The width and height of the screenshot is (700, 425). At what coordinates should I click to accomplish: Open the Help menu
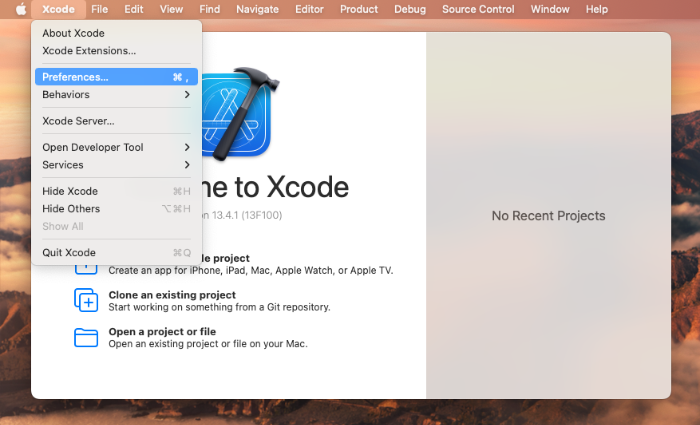pos(596,9)
